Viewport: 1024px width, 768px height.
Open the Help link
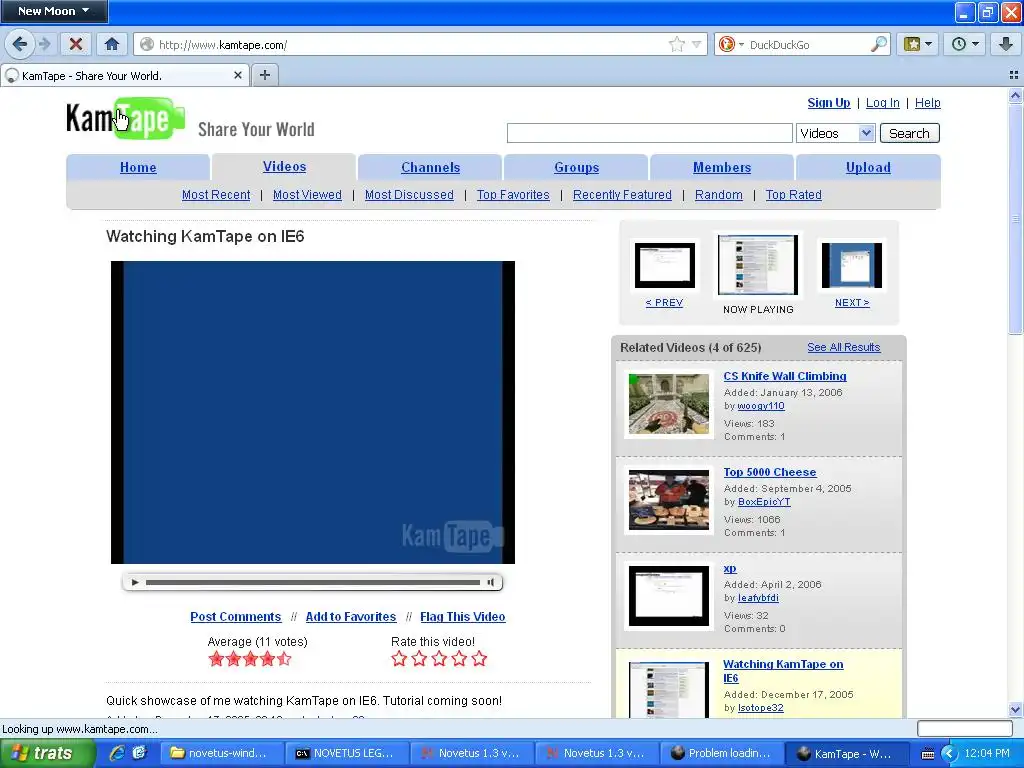click(927, 103)
